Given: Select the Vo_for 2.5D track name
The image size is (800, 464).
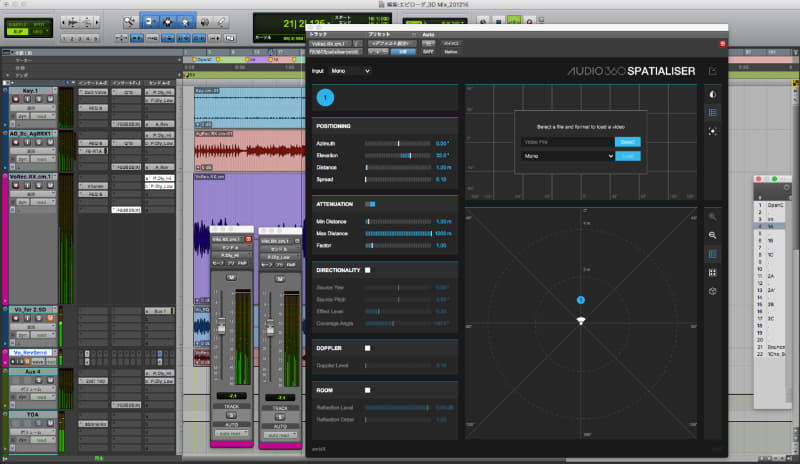Looking at the screenshot, I should (x=31, y=309).
